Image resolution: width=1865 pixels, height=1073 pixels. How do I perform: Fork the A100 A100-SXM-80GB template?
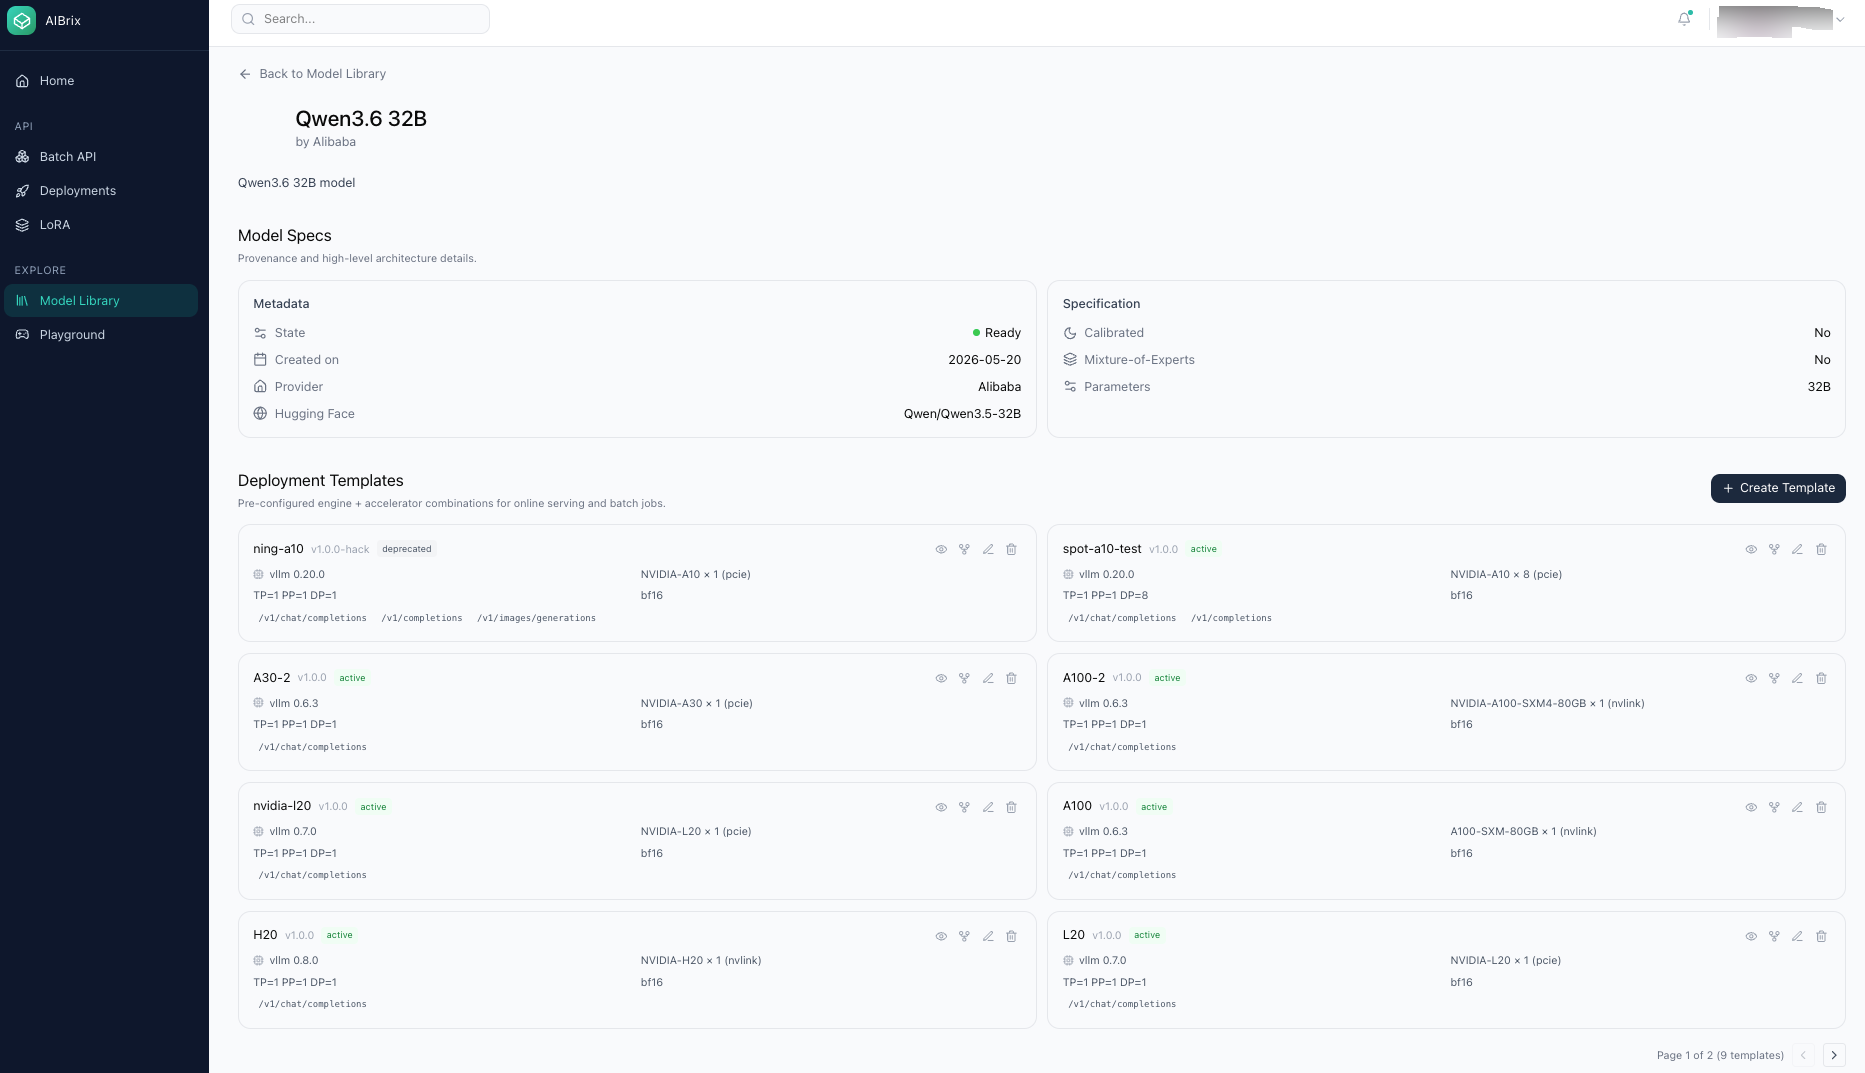[x=1774, y=807]
